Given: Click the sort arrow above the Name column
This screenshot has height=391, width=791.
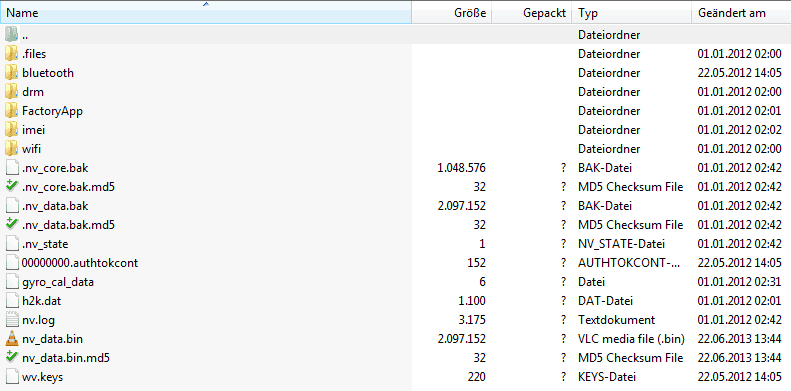Looking at the screenshot, I should tap(206, 4).
